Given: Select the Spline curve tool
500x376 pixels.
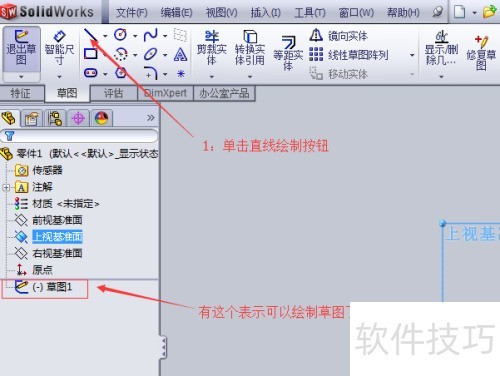Looking at the screenshot, I should [150, 35].
